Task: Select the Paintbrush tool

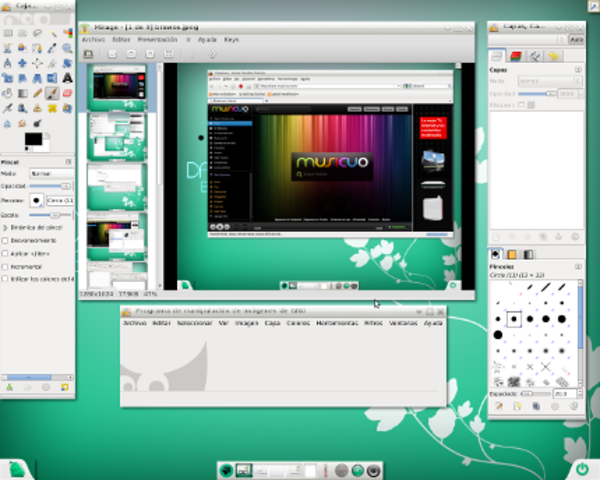Action: 52,93
